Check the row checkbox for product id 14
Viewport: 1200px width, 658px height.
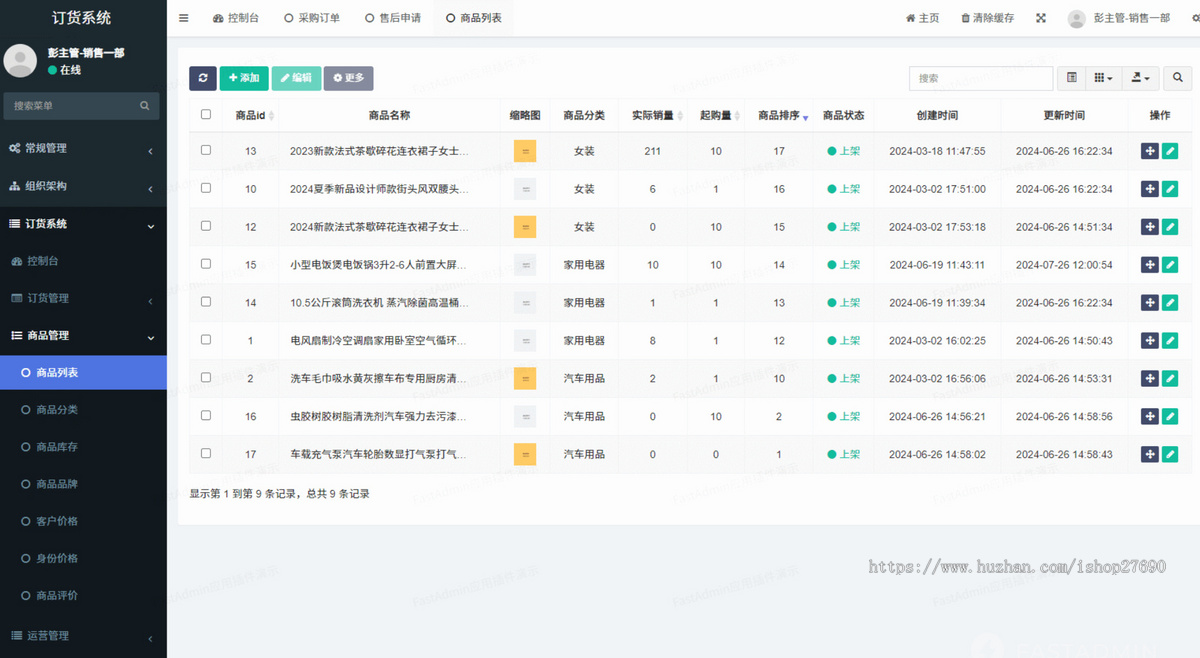point(206,302)
